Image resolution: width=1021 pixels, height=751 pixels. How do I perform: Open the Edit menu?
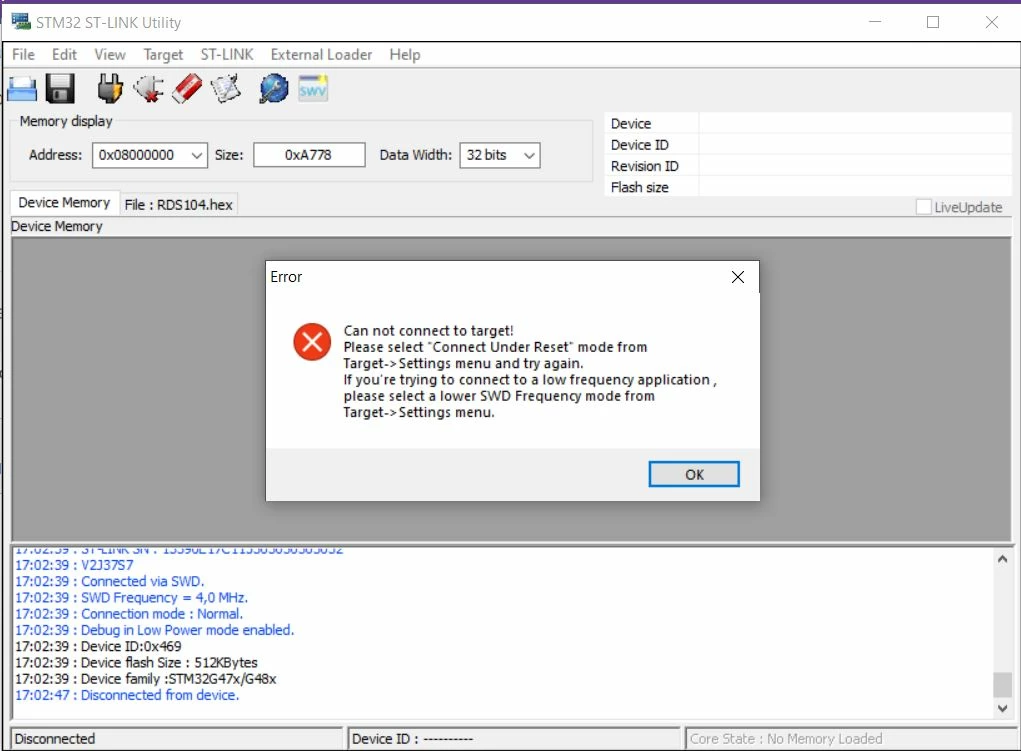click(x=64, y=55)
